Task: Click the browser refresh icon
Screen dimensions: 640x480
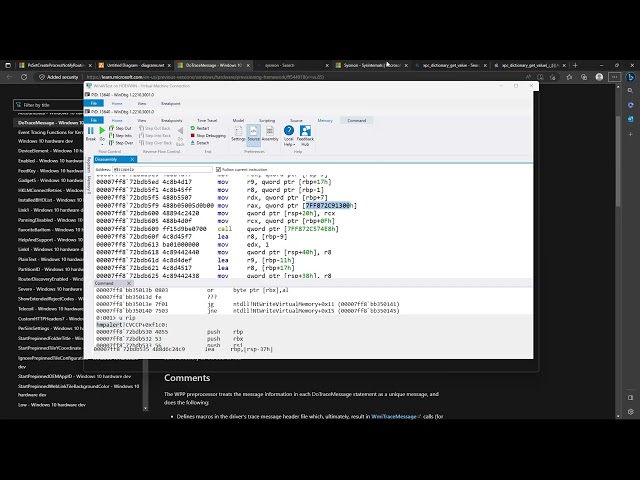Action: [24, 77]
